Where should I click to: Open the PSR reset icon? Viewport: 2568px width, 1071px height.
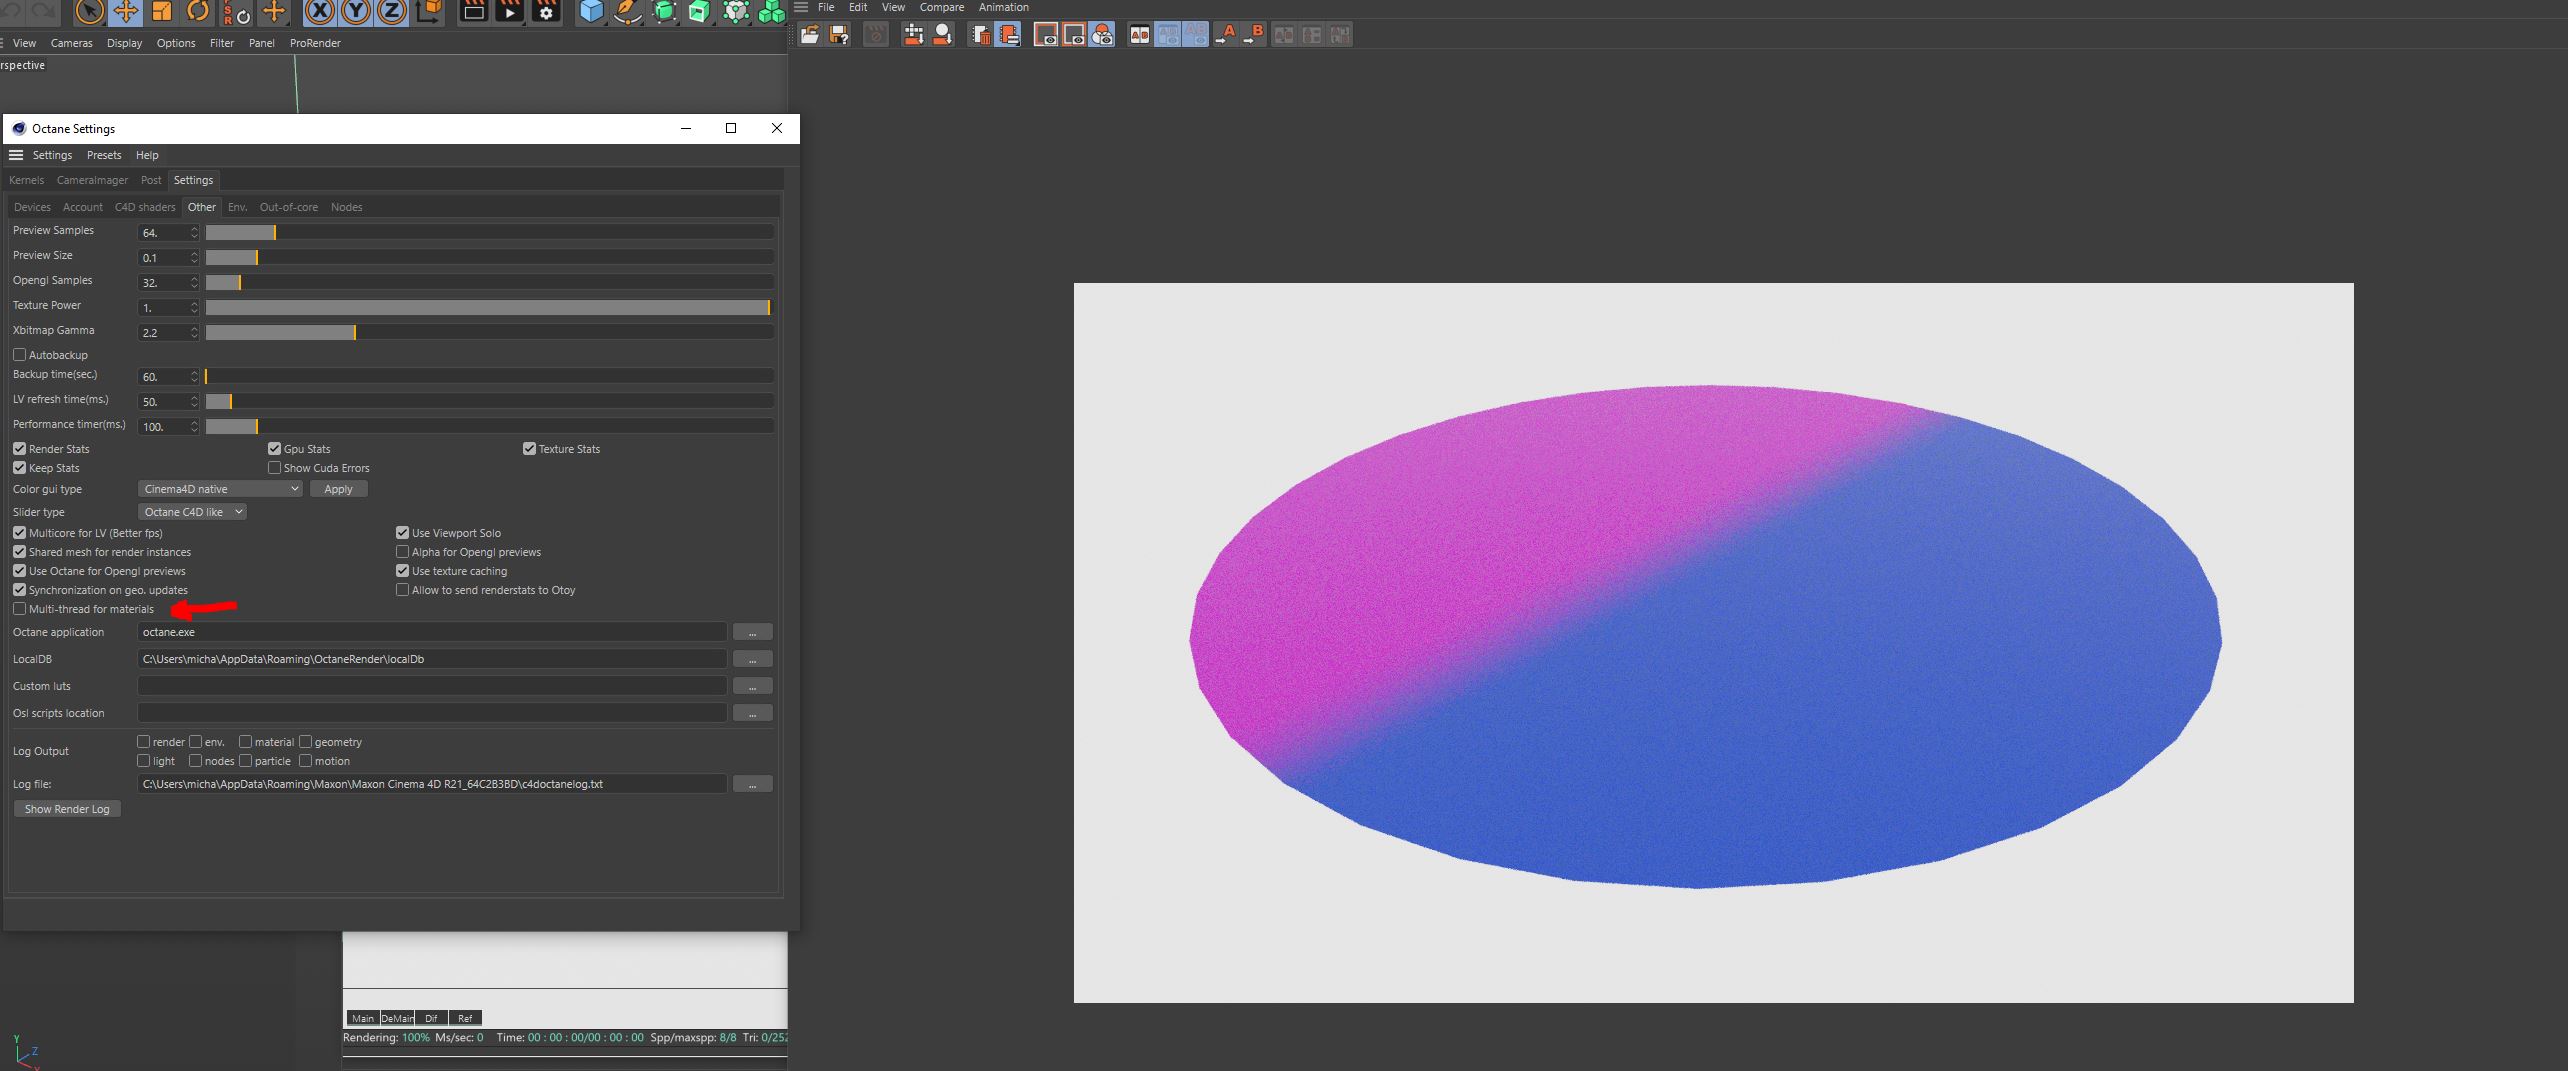(236, 12)
